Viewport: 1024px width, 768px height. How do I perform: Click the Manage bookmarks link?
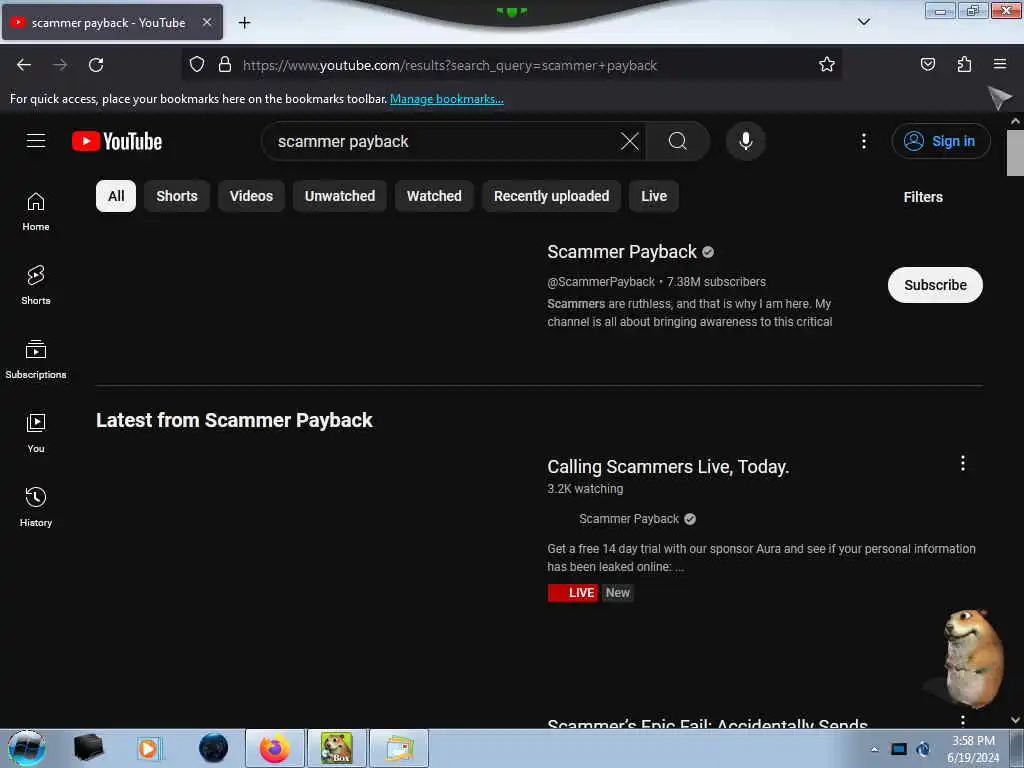point(447,99)
